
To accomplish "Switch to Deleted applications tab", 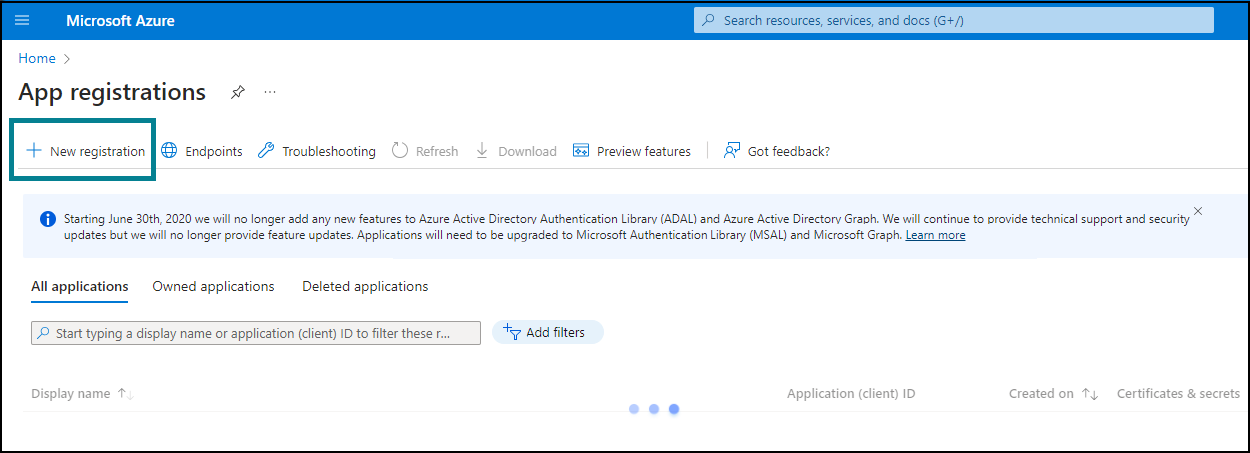I will (x=365, y=286).
